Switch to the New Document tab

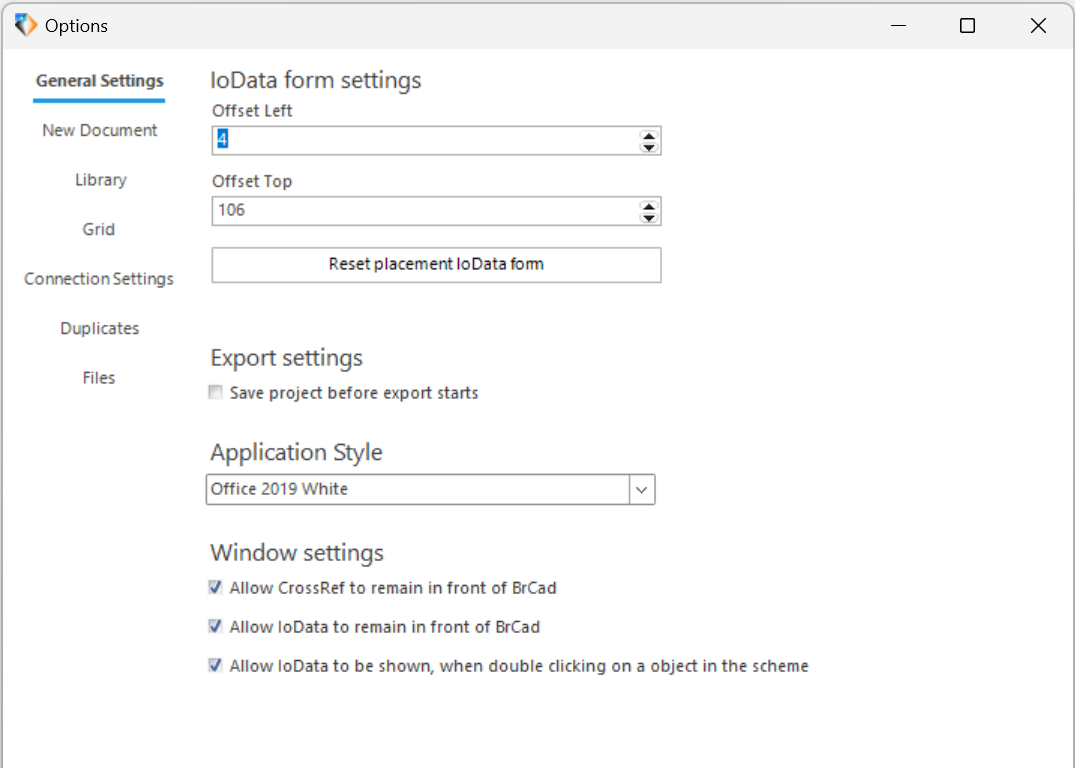(99, 130)
